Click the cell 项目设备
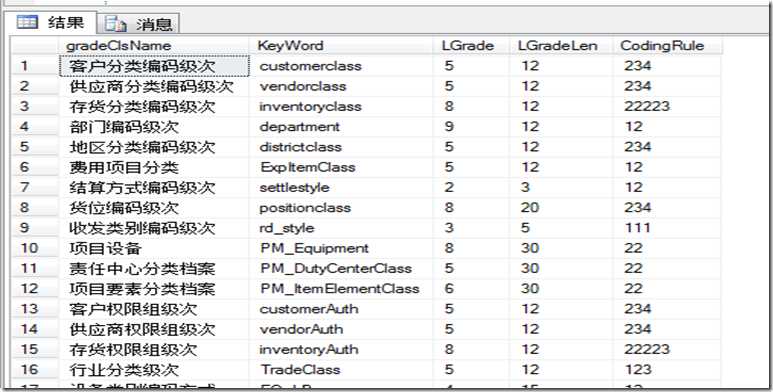The image size is (773, 392). coord(154,248)
